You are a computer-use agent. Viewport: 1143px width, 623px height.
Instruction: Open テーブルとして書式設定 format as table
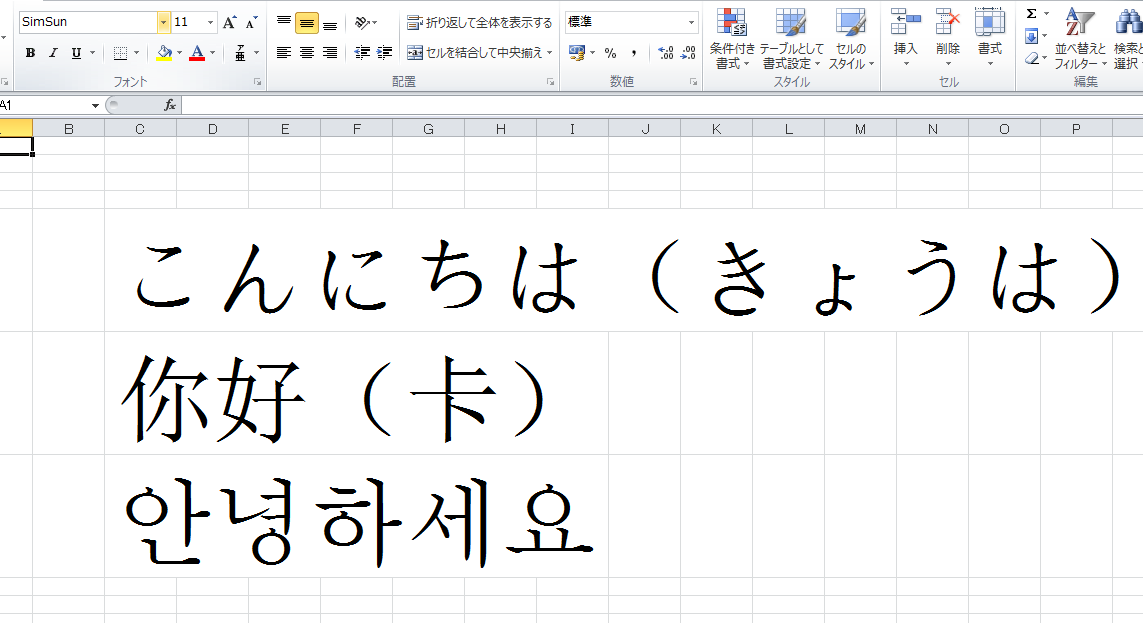coord(791,39)
